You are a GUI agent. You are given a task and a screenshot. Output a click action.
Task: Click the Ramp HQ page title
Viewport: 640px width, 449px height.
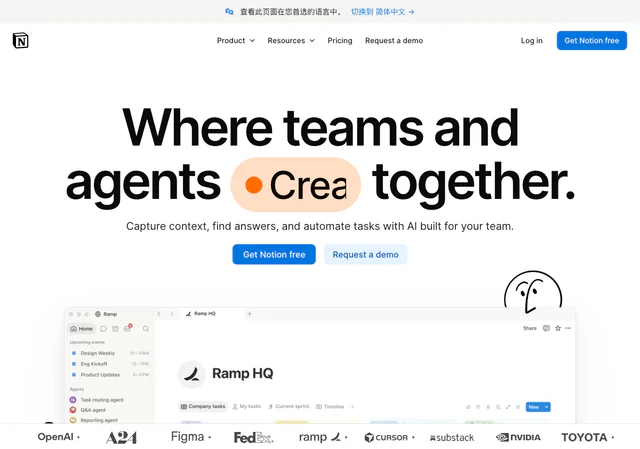click(x=242, y=373)
